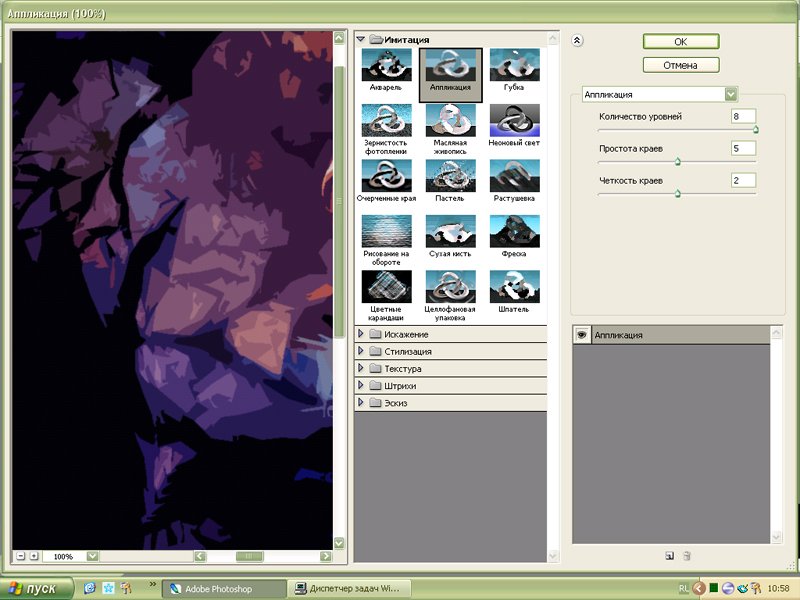Collapse the filter thumbnails panel with chevron button
800x600 pixels.
pyautogui.click(x=577, y=41)
